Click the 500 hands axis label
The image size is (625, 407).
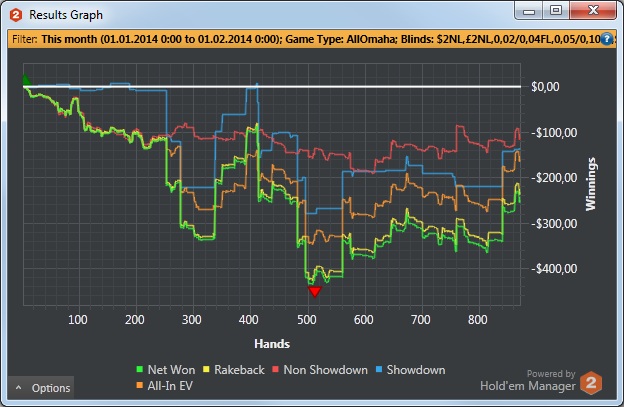click(x=307, y=320)
